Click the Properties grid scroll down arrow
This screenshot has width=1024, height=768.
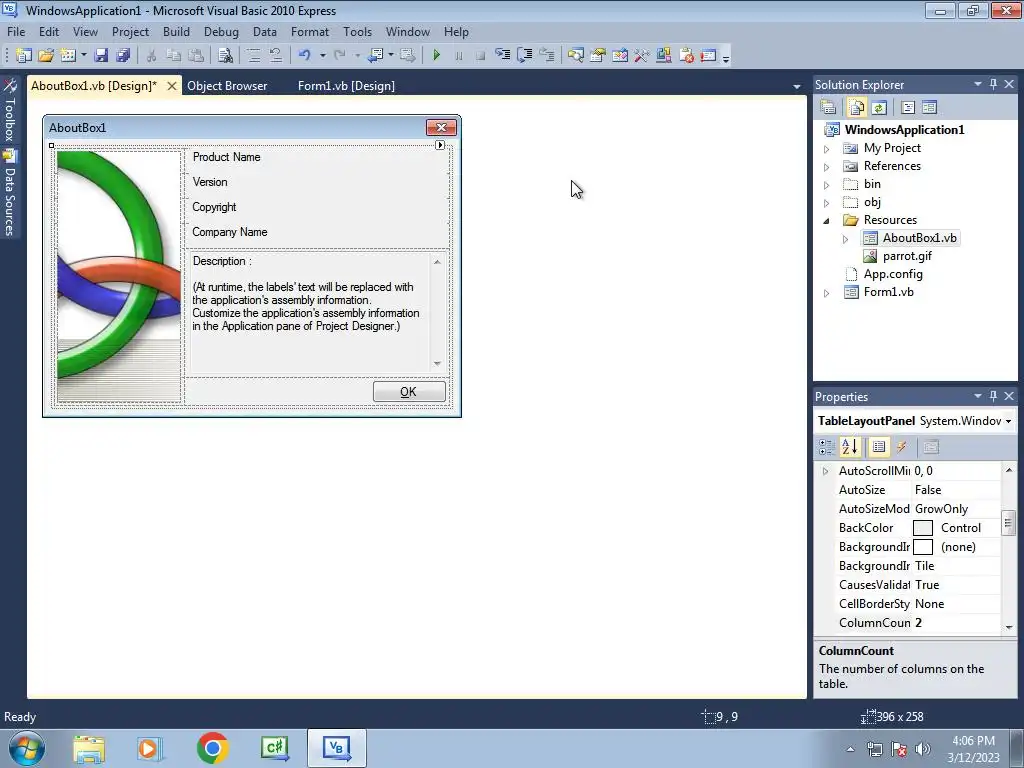tap(1009, 627)
